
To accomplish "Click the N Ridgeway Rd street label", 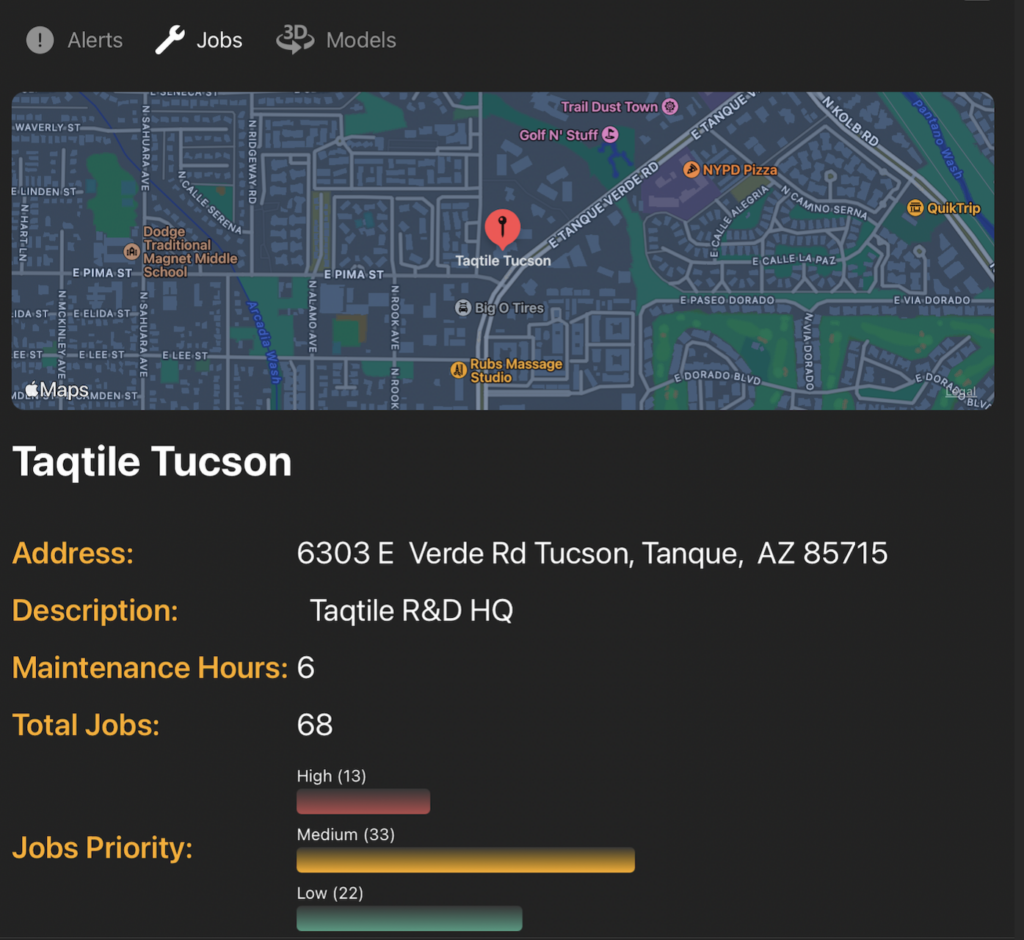I will tap(252, 162).
